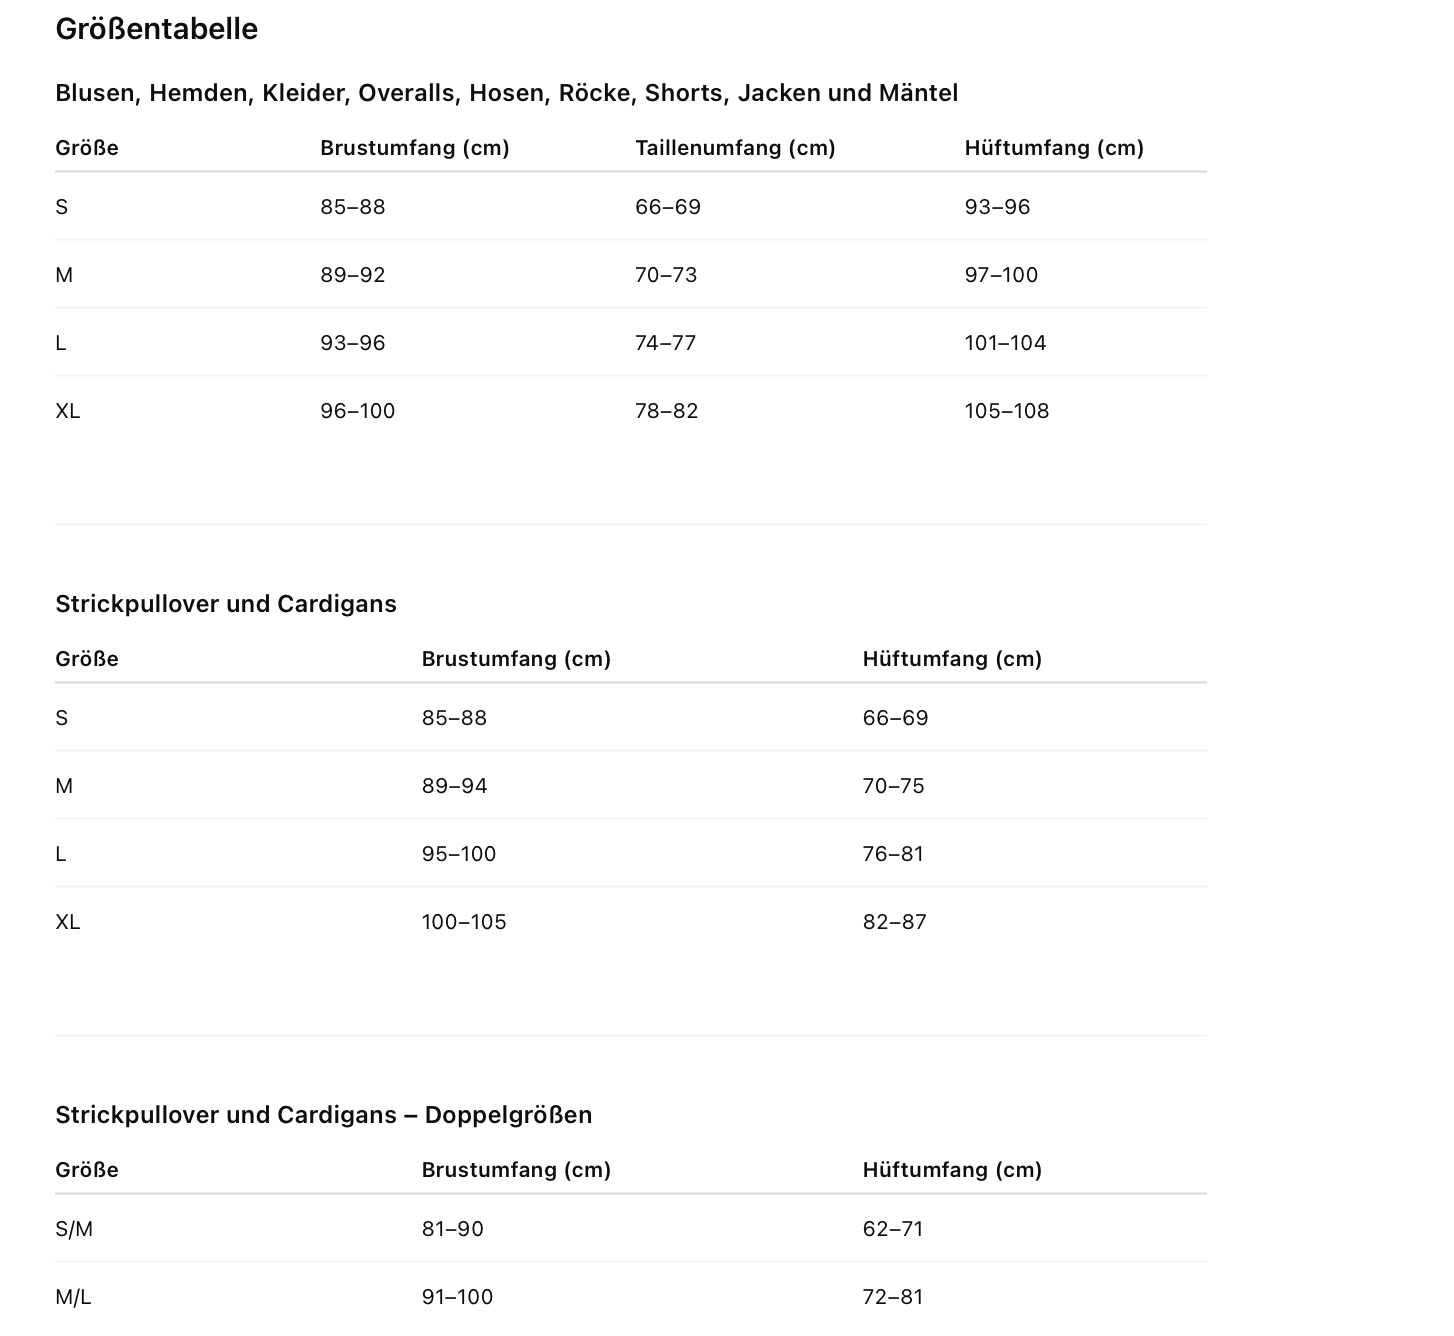
Task: Click the 74–77 waist value for L
Action: click(x=665, y=343)
